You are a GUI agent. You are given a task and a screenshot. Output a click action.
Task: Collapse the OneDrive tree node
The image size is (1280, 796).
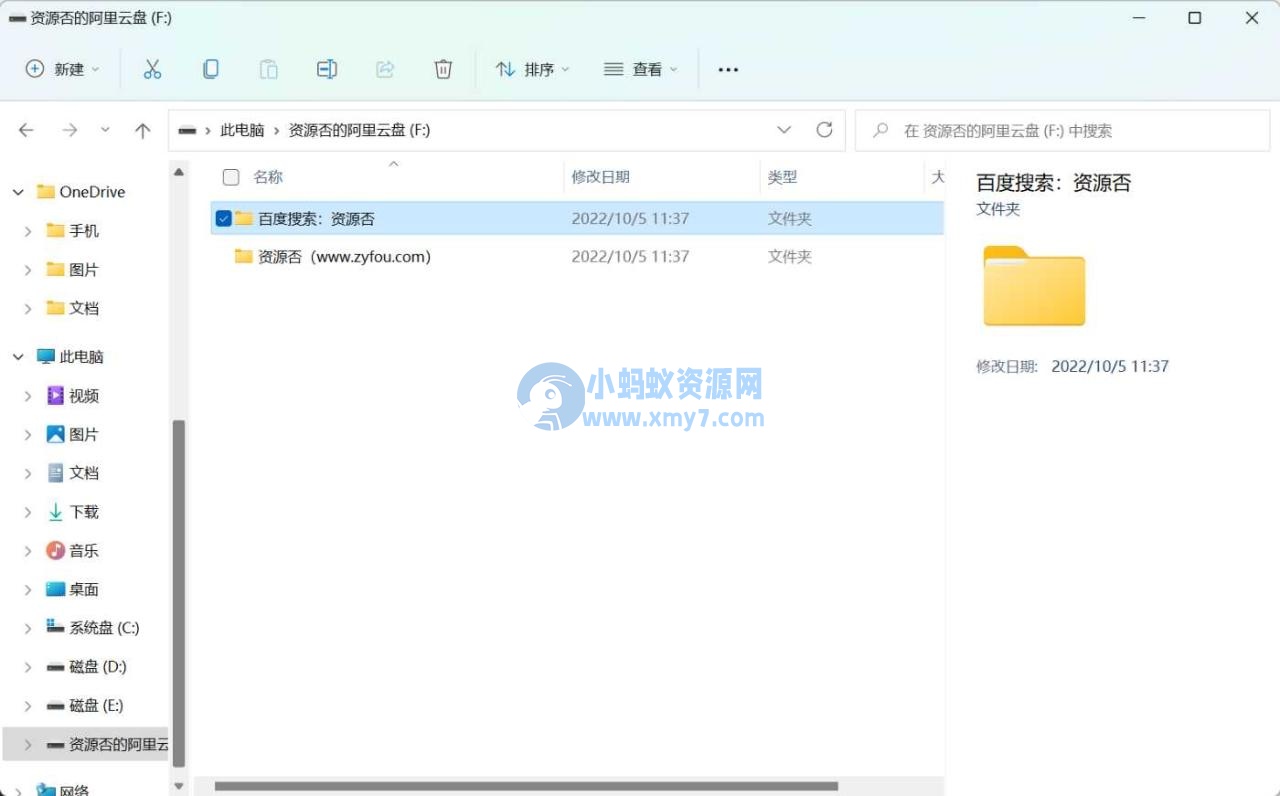(x=18, y=192)
